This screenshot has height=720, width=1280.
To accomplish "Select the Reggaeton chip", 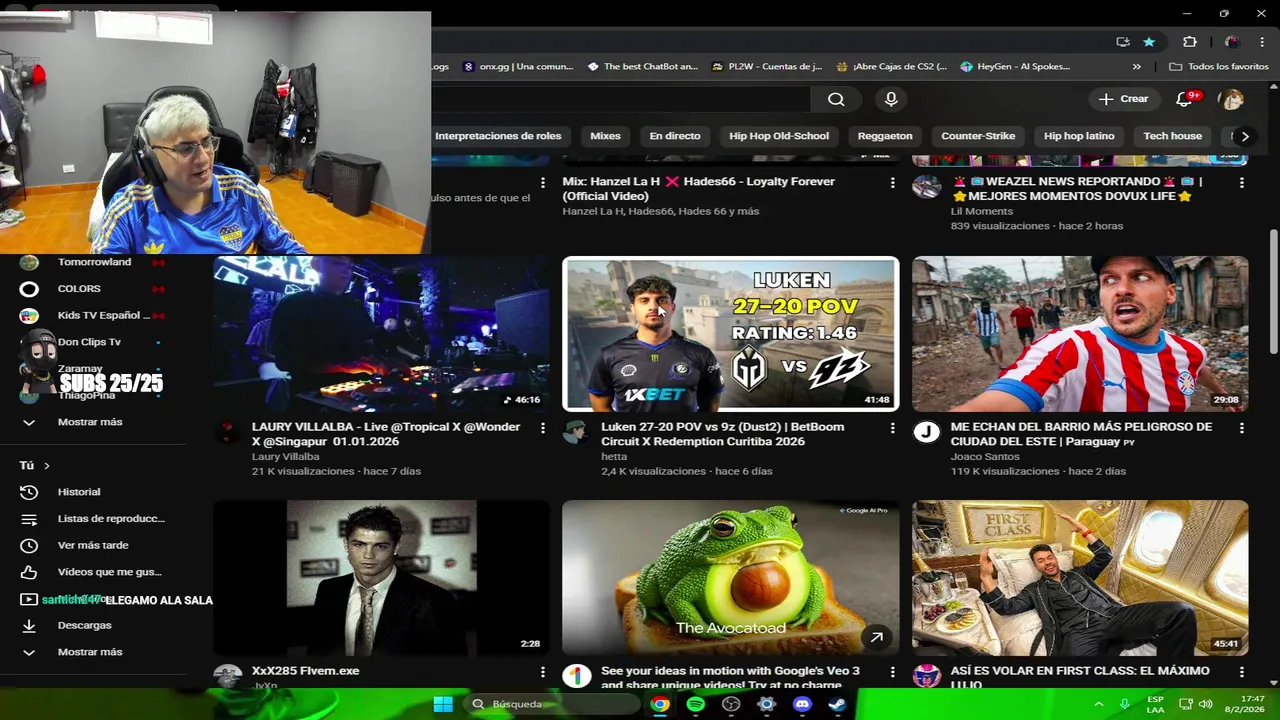I will pos(885,136).
